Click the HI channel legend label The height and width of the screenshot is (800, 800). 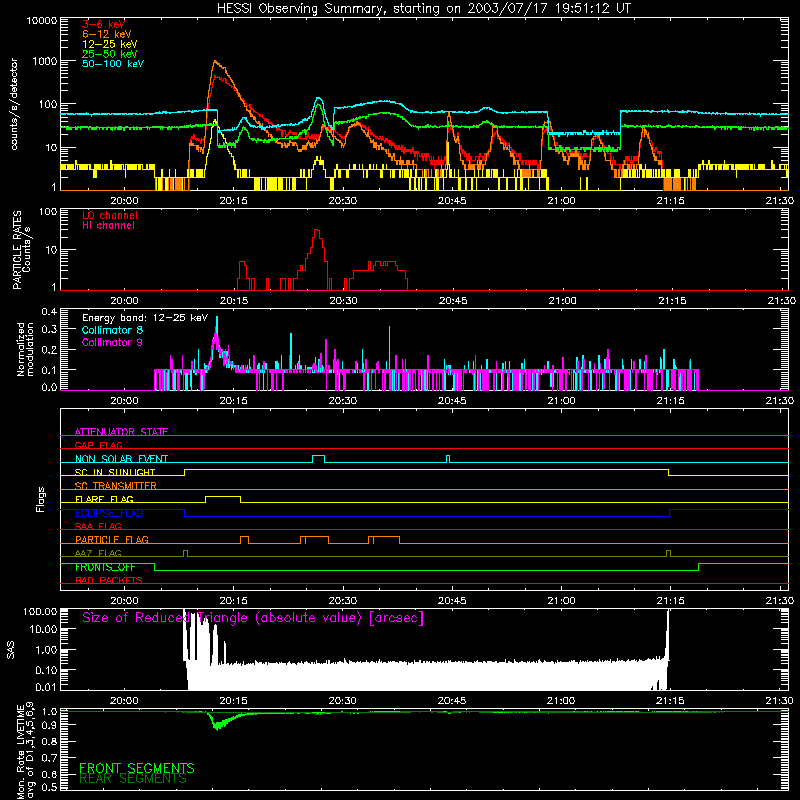tap(108, 226)
